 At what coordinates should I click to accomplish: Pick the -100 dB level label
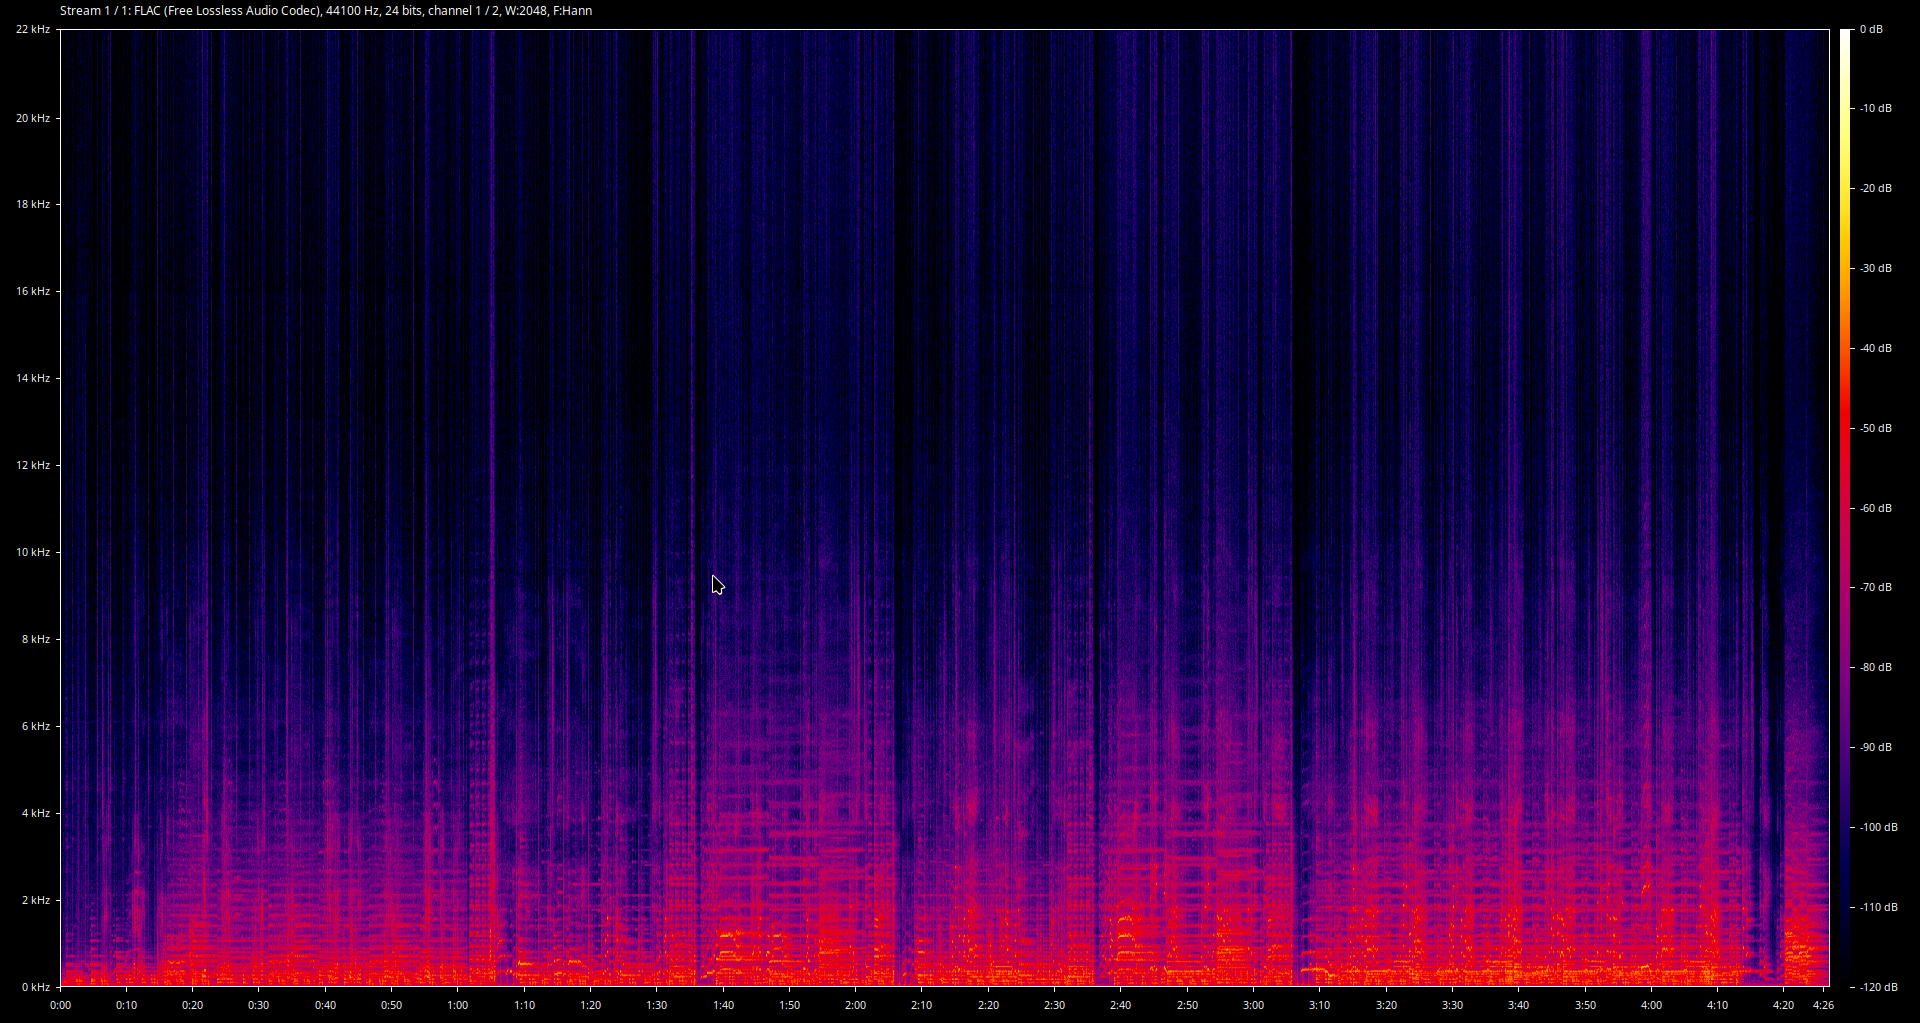pyautogui.click(x=1879, y=827)
